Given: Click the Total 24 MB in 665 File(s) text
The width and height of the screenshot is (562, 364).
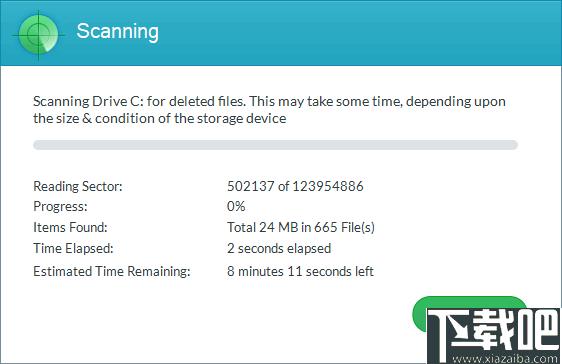Looking at the screenshot, I should [301, 228].
